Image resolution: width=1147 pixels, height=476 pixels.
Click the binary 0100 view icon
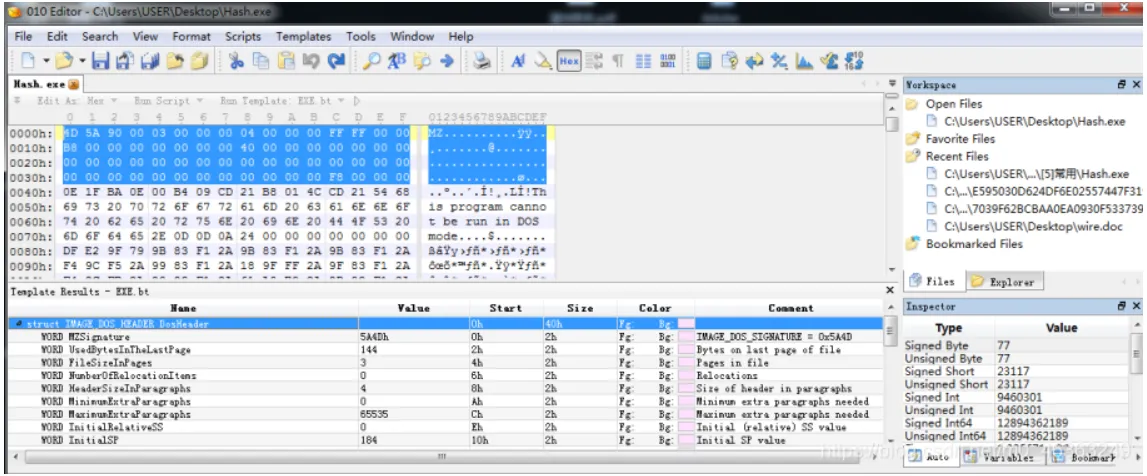coord(668,61)
